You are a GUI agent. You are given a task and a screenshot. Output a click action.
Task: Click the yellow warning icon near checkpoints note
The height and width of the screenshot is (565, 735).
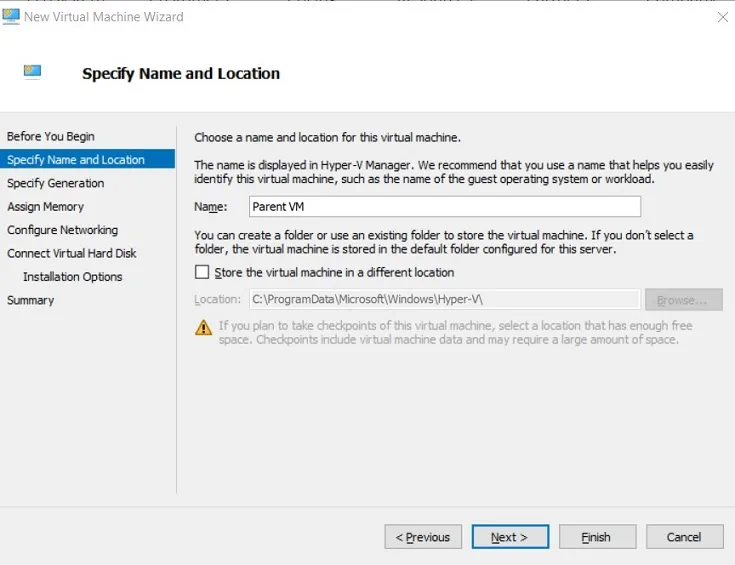pyautogui.click(x=203, y=327)
